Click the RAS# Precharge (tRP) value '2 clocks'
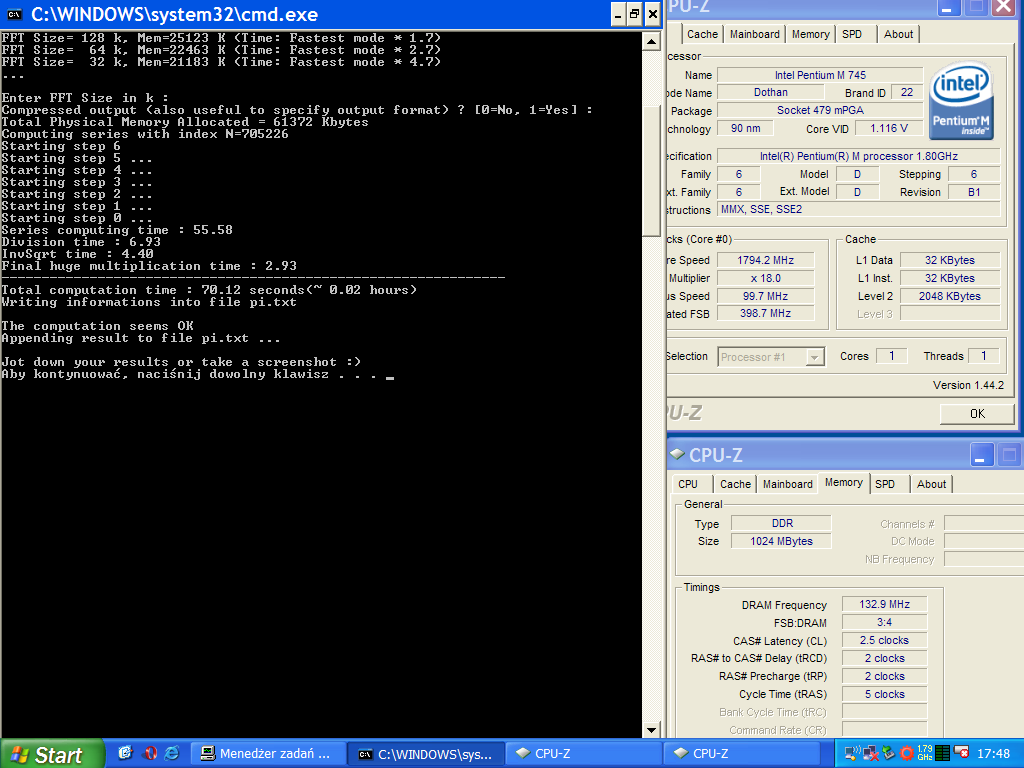 (x=884, y=676)
